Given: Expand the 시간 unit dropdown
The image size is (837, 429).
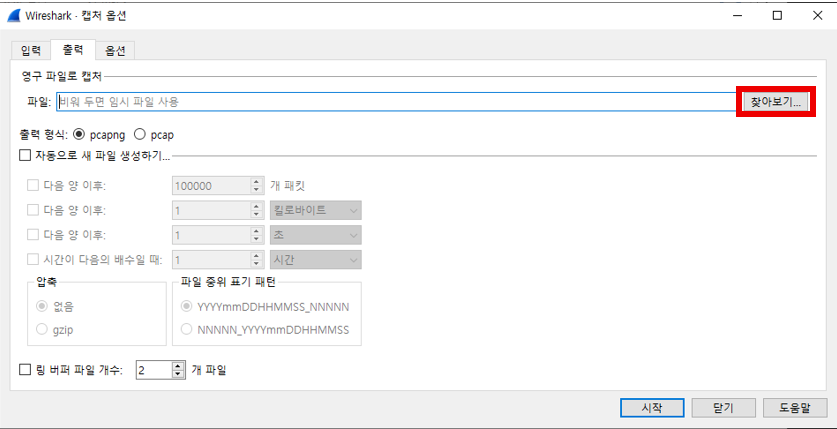Looking at the screenshot, I should 315,260.
